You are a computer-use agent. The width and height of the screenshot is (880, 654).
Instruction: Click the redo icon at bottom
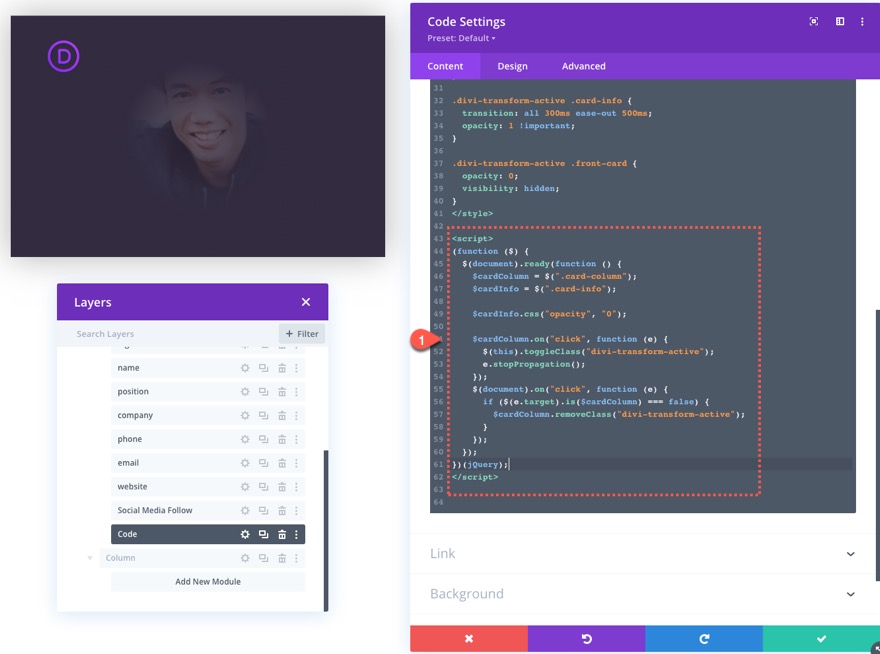[x=703, y=638]
